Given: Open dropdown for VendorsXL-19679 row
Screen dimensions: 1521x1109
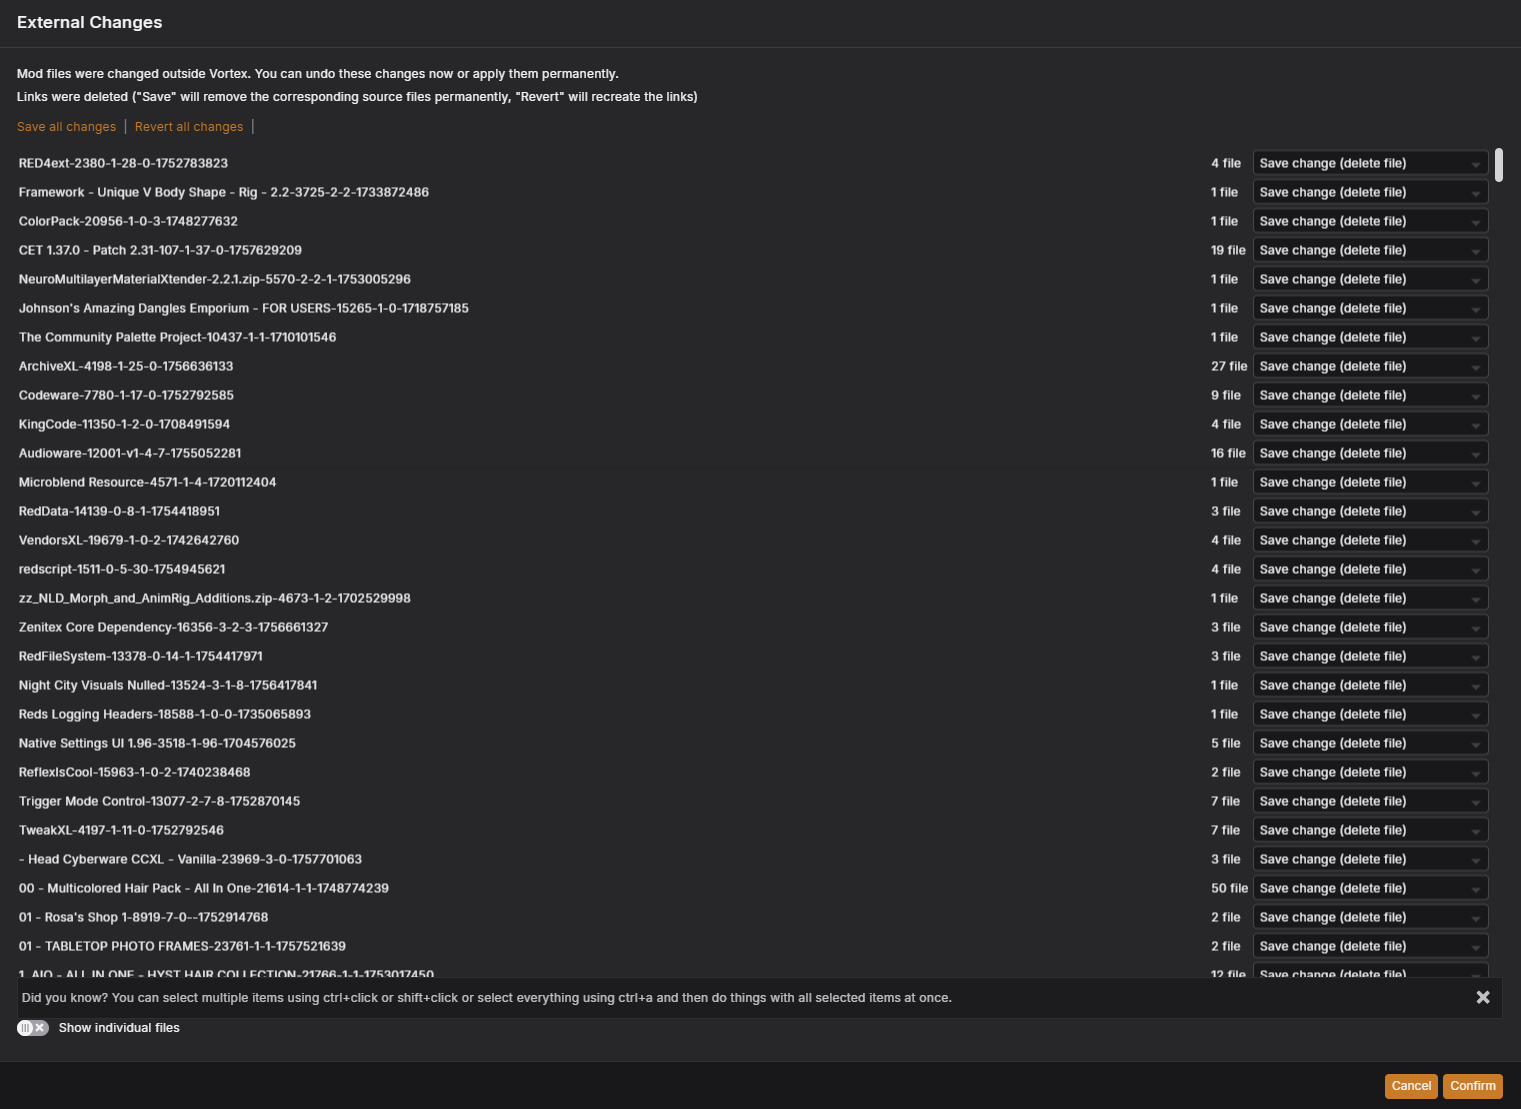Looking at the screenshot, I should [x=1370, y=540].
